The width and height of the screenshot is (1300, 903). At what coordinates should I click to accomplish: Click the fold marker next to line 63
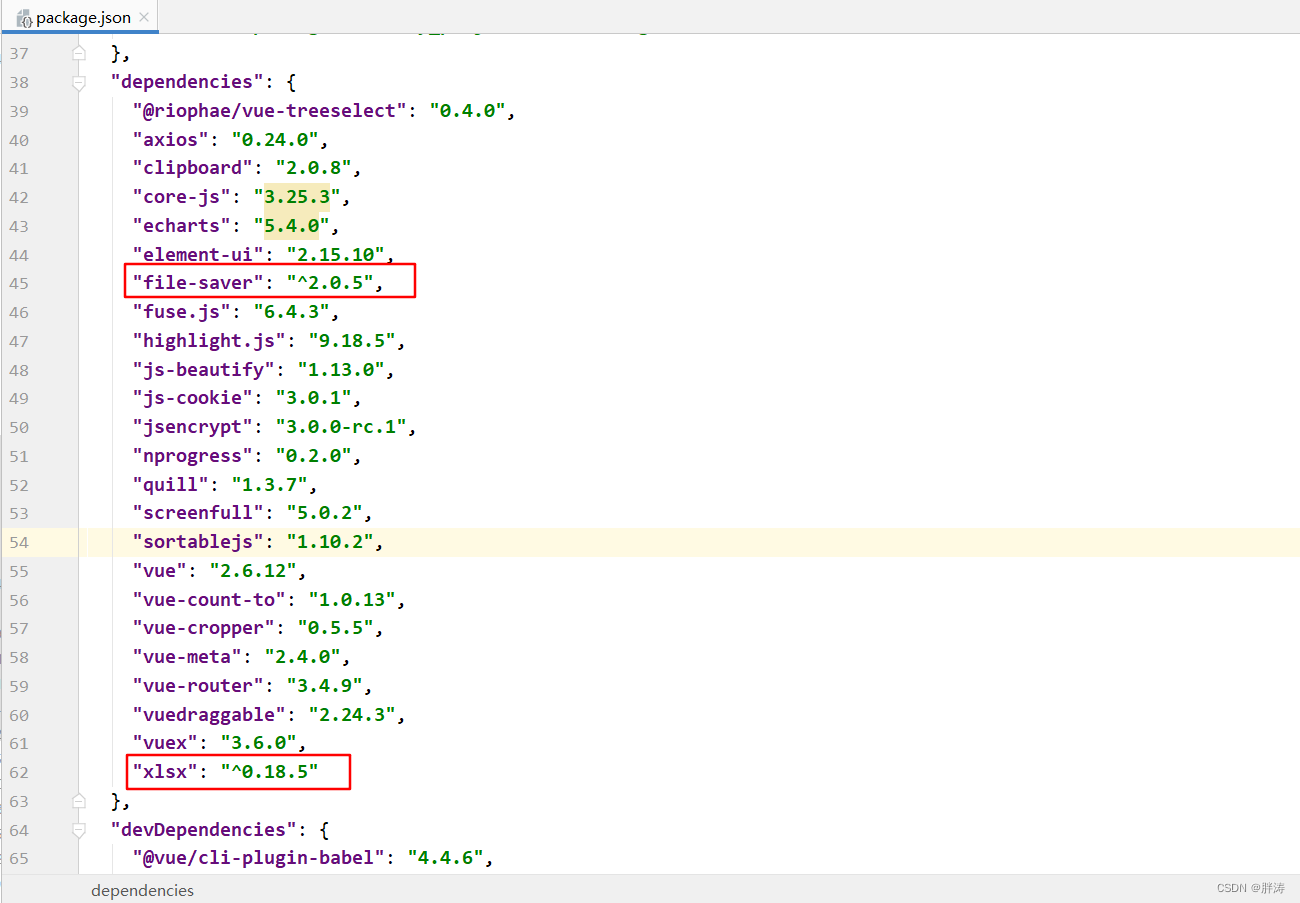click(79, 801)
